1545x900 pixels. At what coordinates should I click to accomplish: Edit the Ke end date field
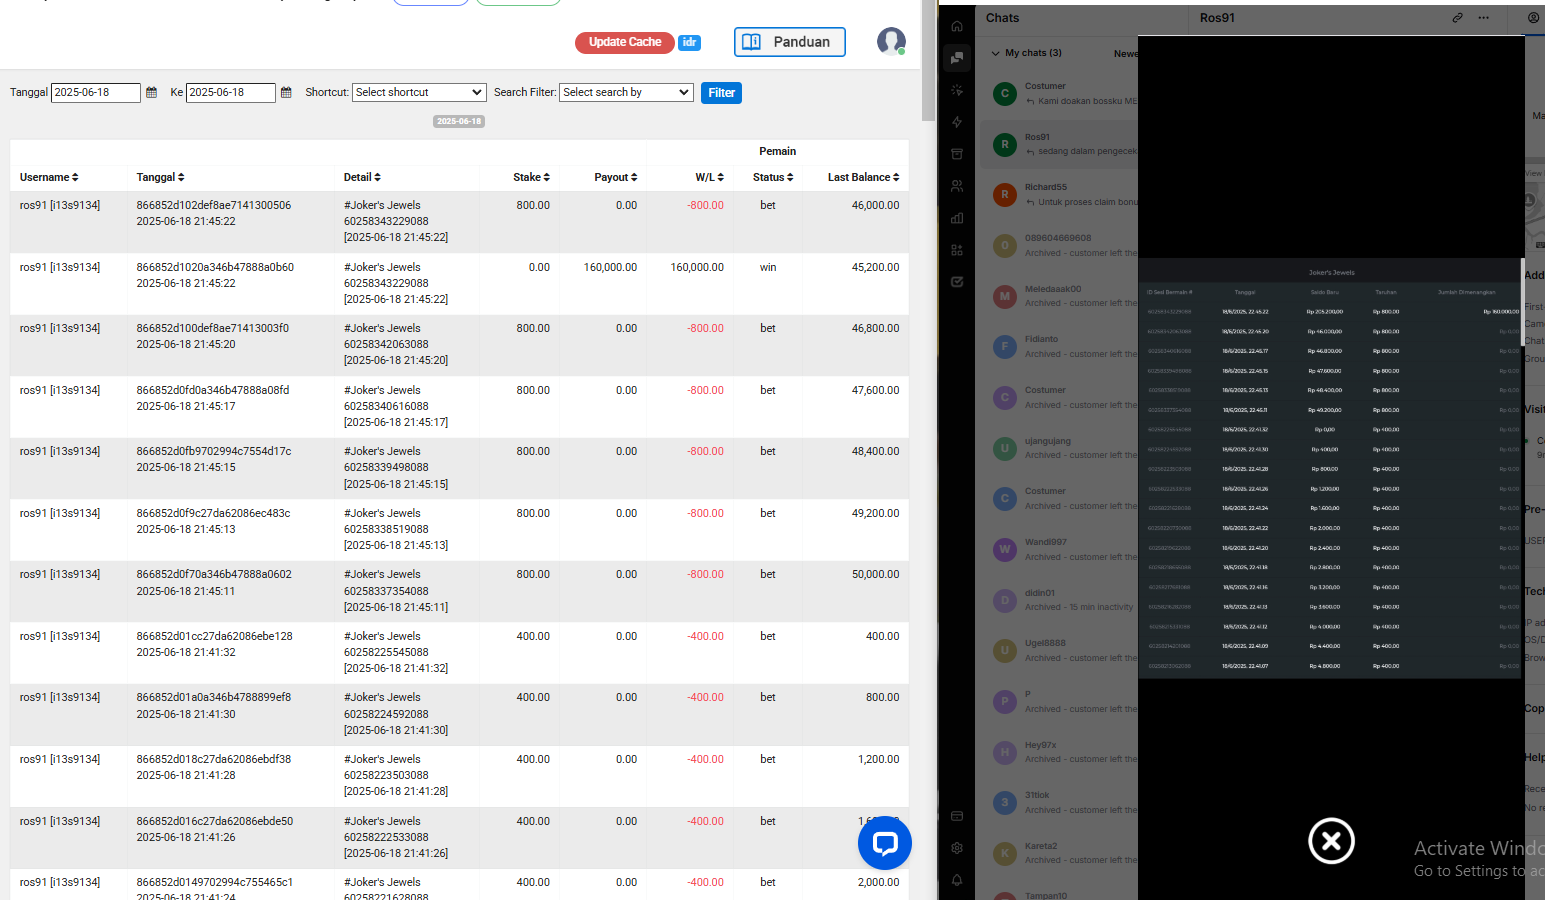(231, 92)
